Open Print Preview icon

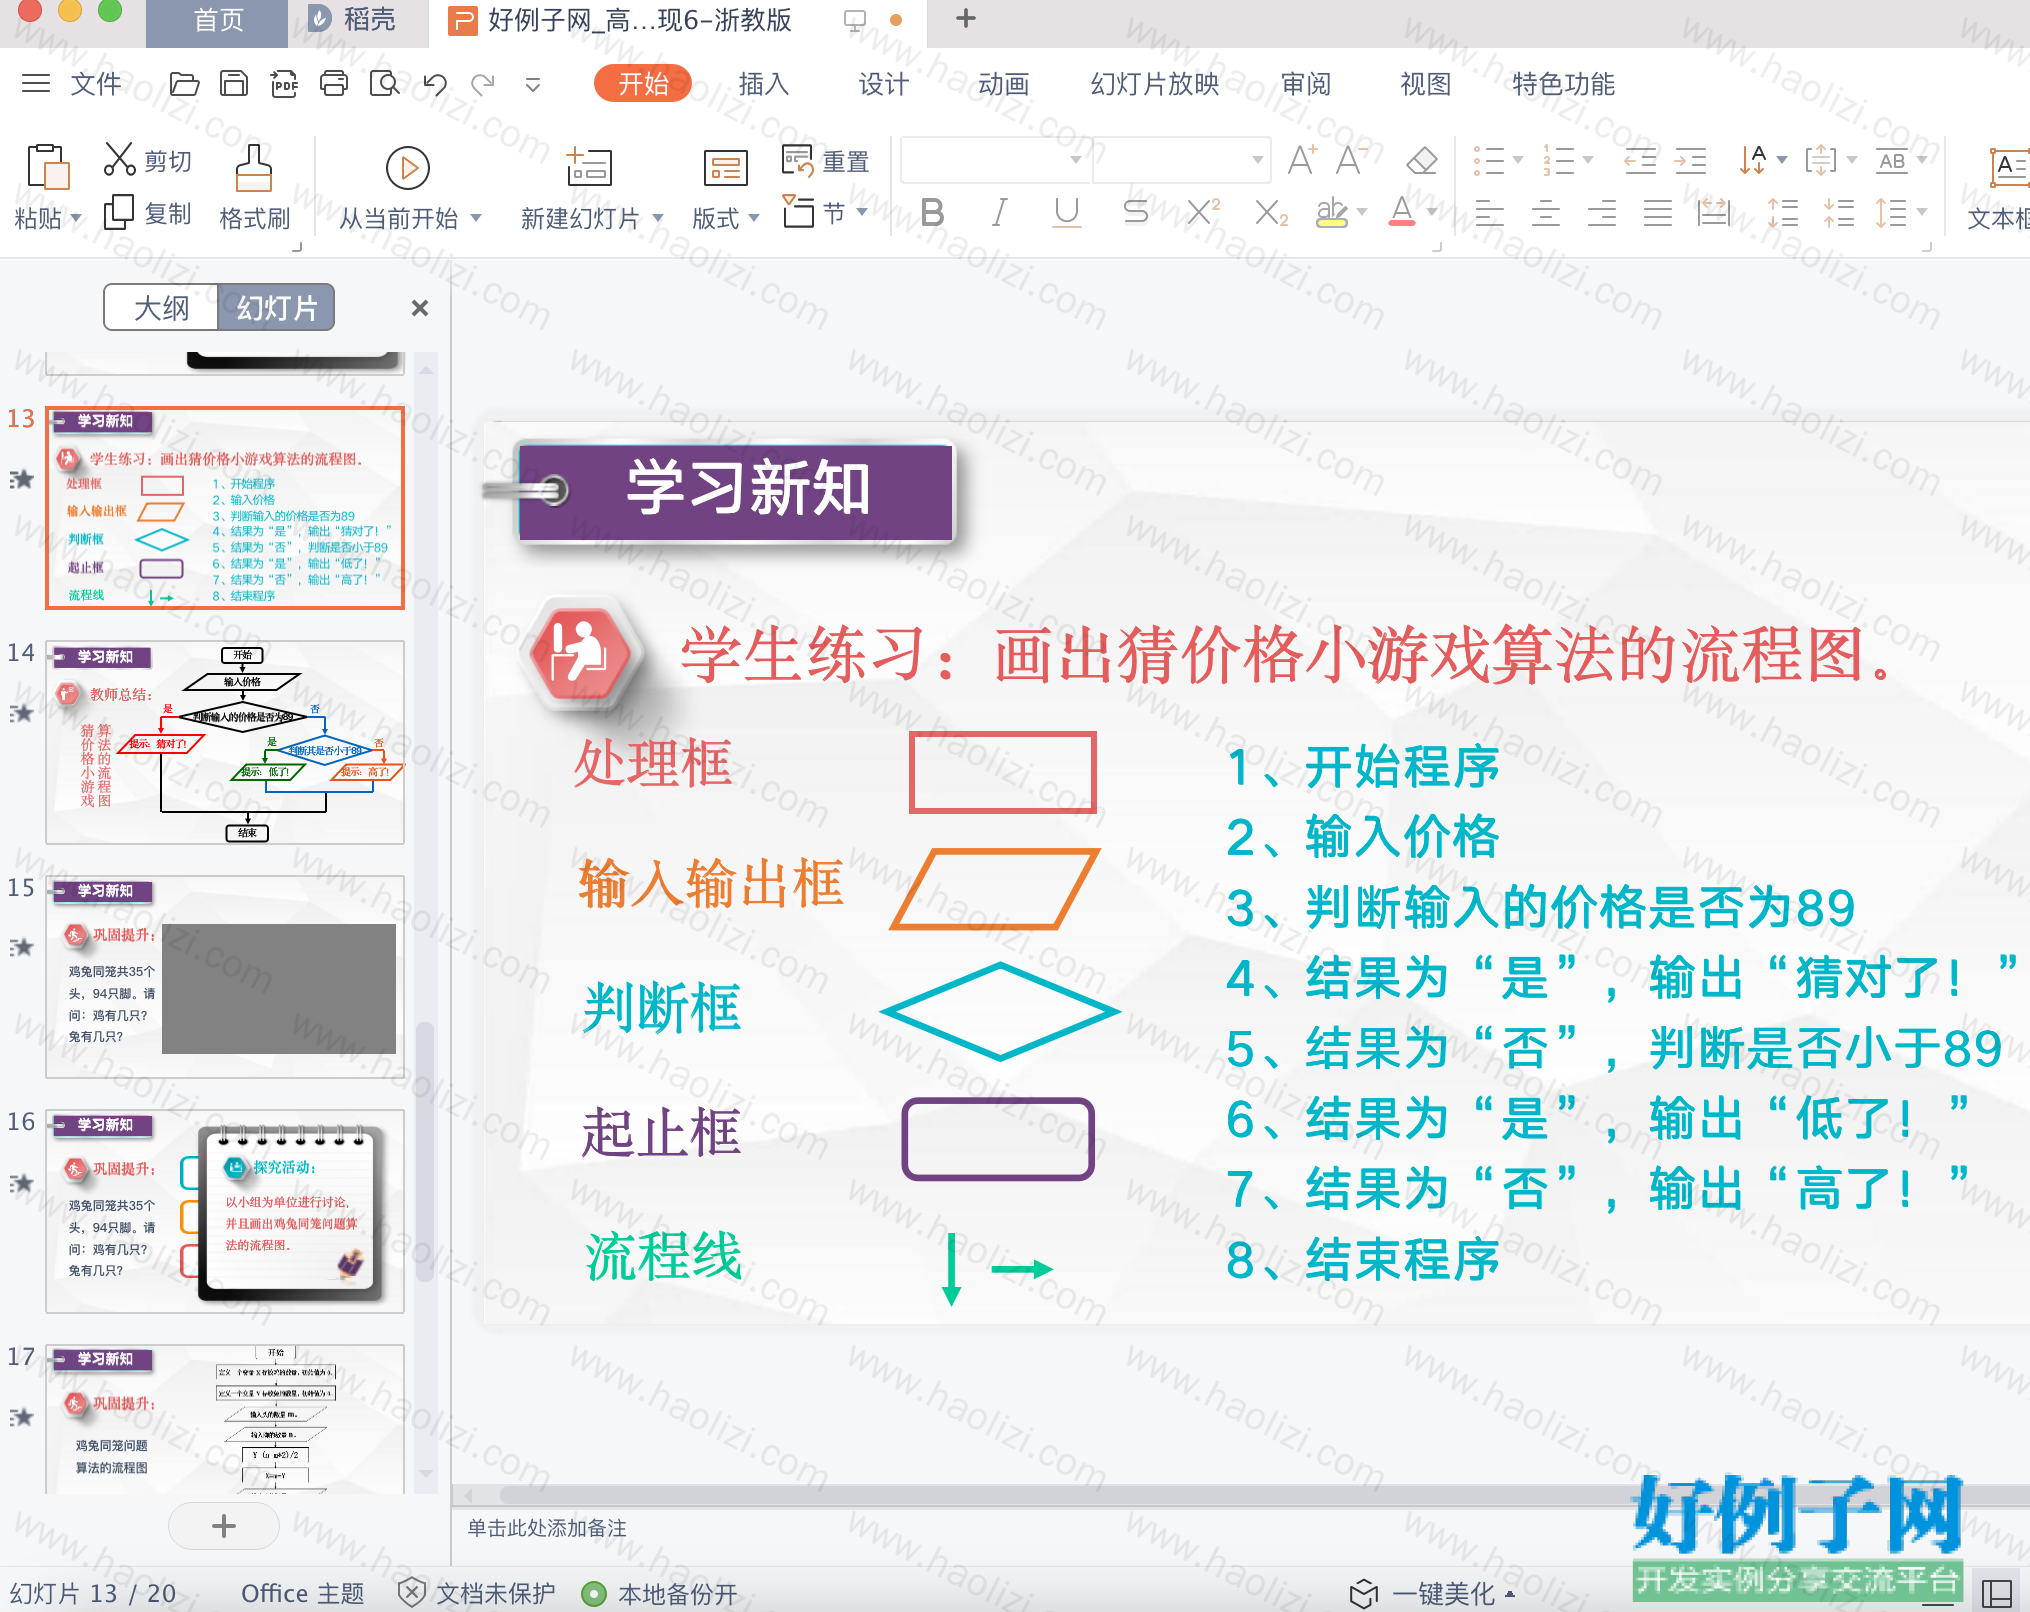pyautogui.click(x=384, y=84)
